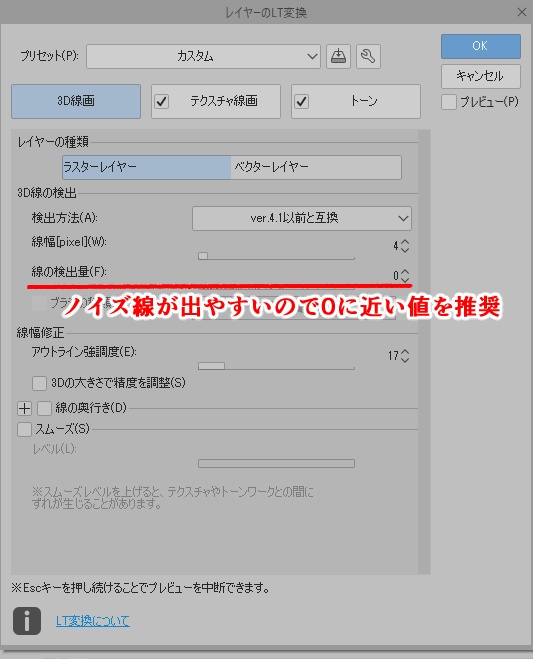Enable the 線の奥行き checkbox
533x659 pixels.
point(45,408)
